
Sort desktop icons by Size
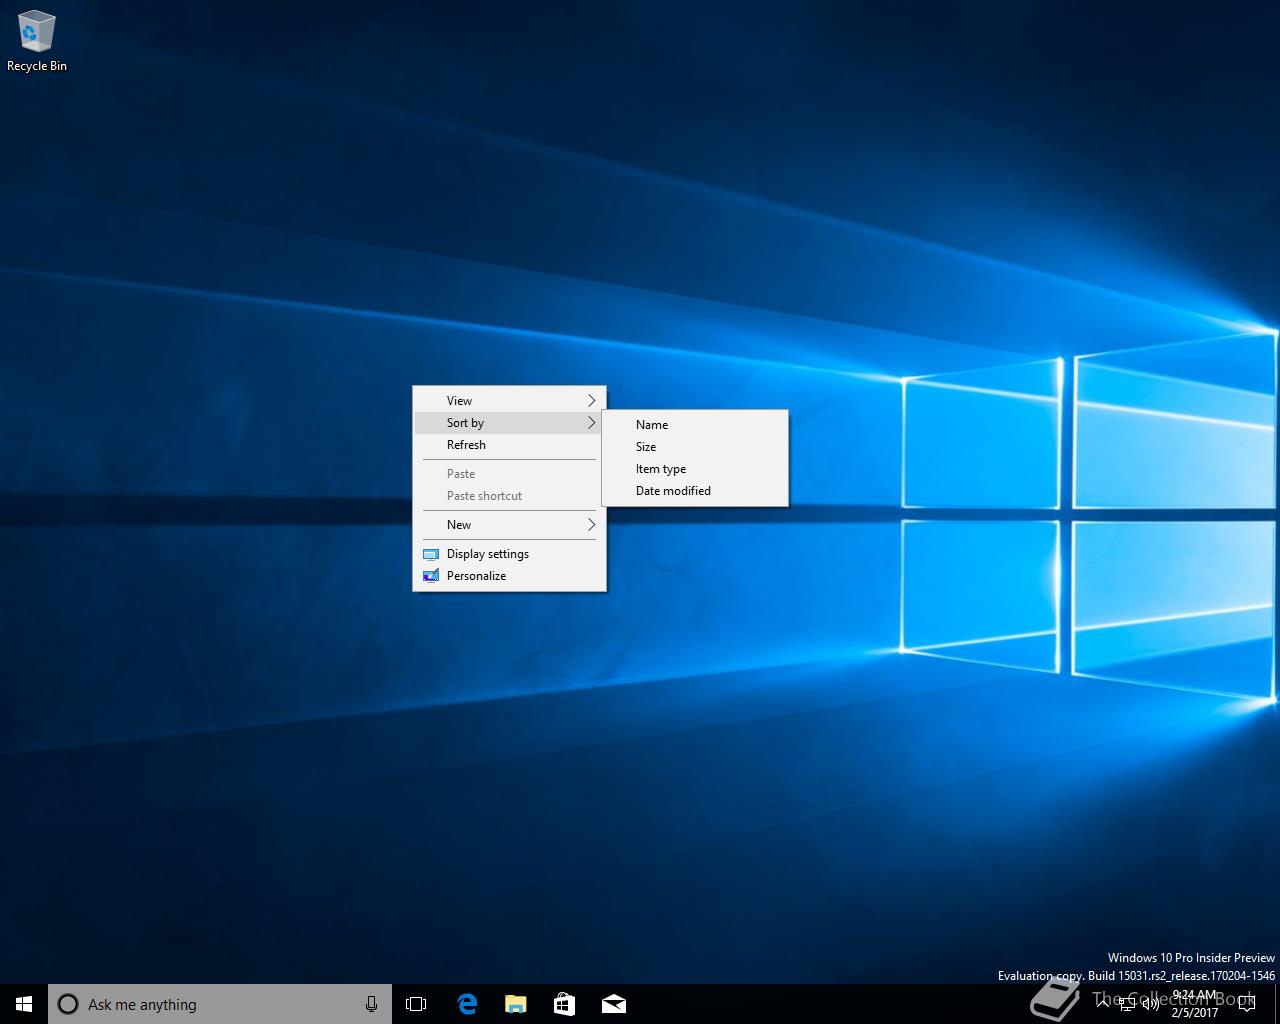point(695,446)
